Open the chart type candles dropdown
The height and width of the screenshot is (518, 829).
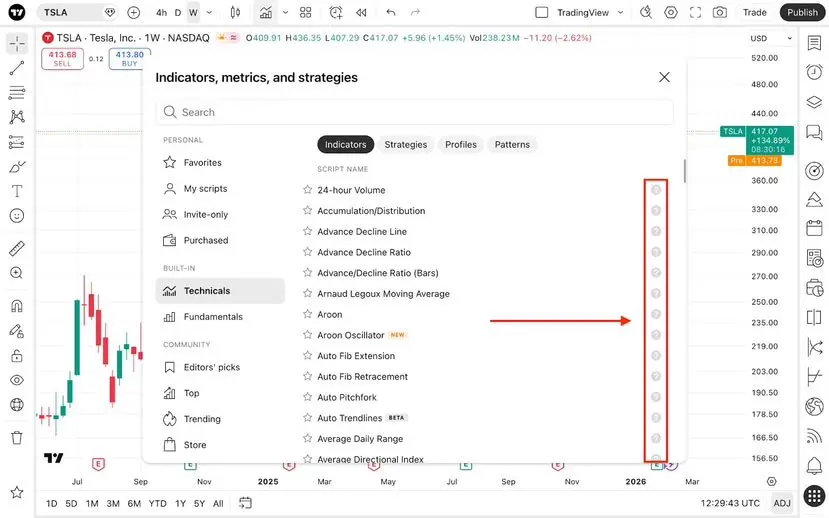[235, 13]
